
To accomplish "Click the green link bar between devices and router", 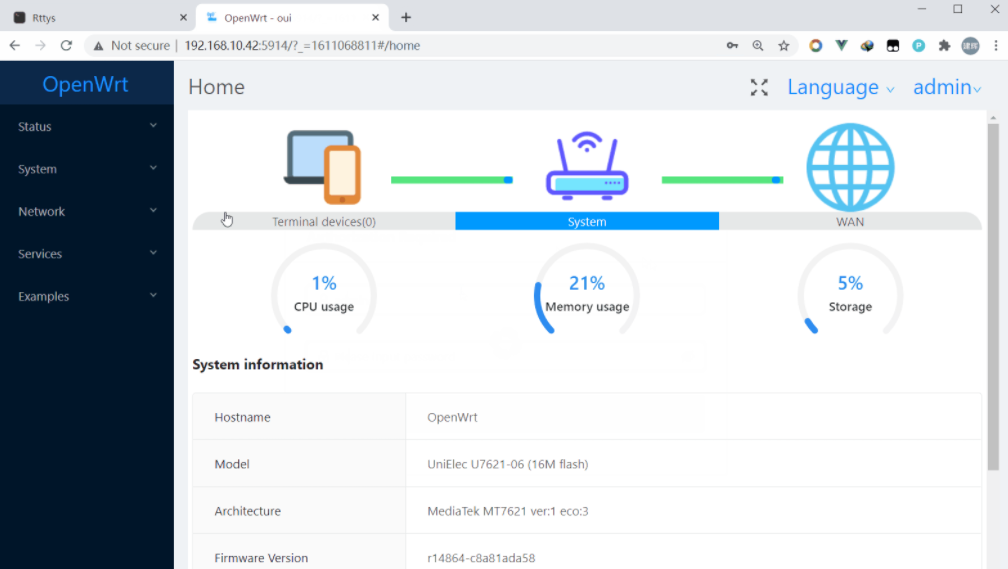I will [452, 180].
